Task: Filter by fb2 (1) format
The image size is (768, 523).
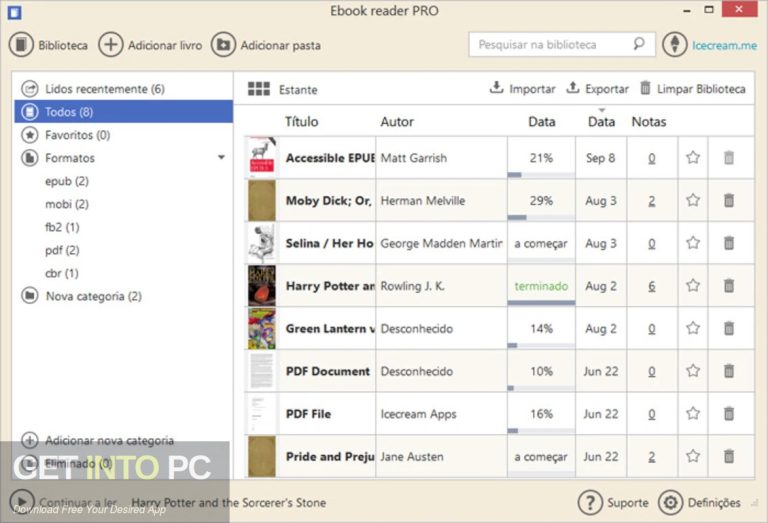Action: [62, 227]
